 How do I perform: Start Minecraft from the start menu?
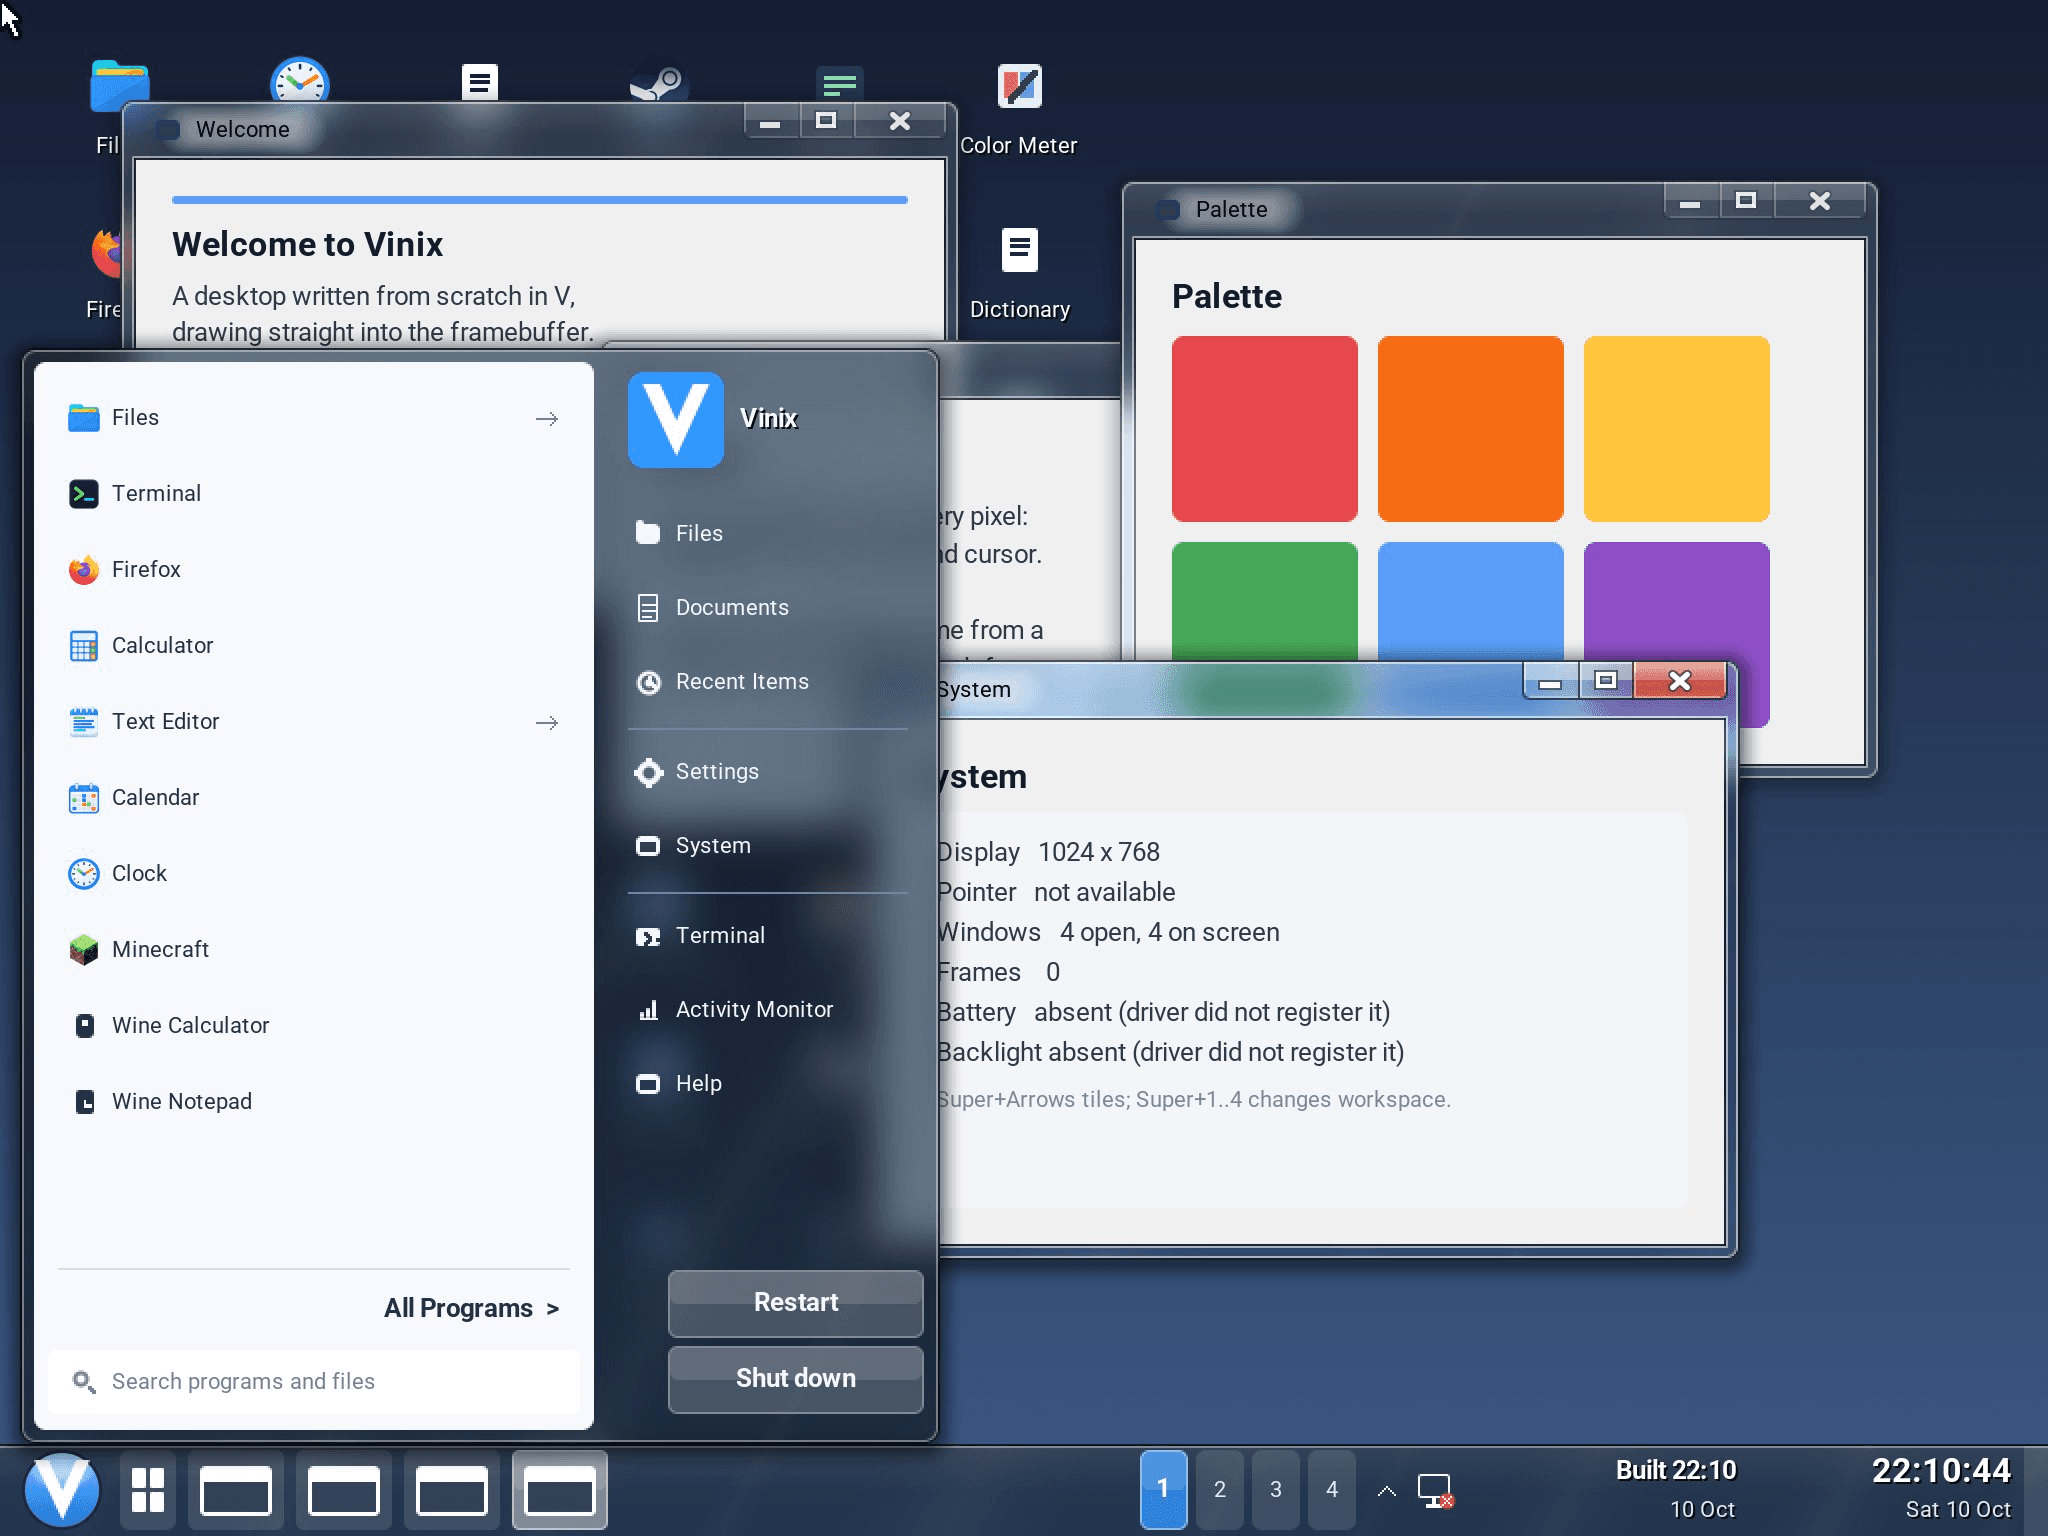point(314,949)
